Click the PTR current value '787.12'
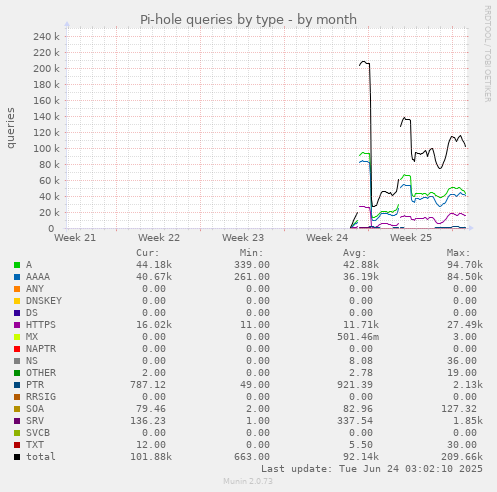This screenshot has height=492, width=497. coord(148,385)
